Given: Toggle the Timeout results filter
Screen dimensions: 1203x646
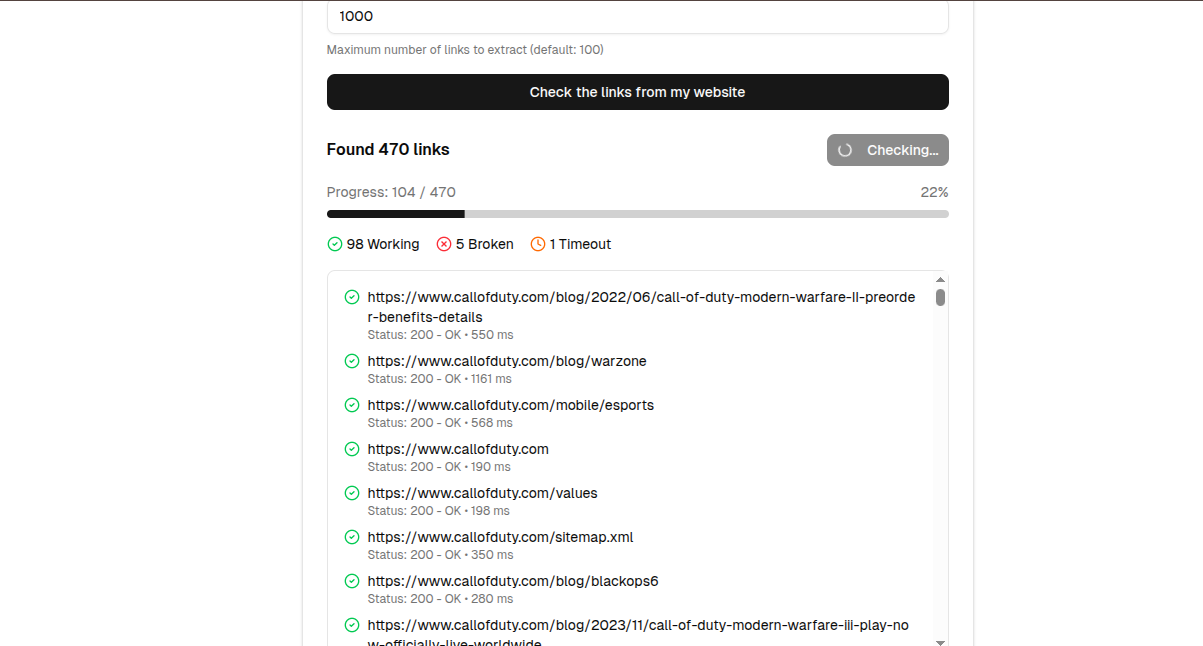Looking at the screenshot, I should [x=570, y=243].
